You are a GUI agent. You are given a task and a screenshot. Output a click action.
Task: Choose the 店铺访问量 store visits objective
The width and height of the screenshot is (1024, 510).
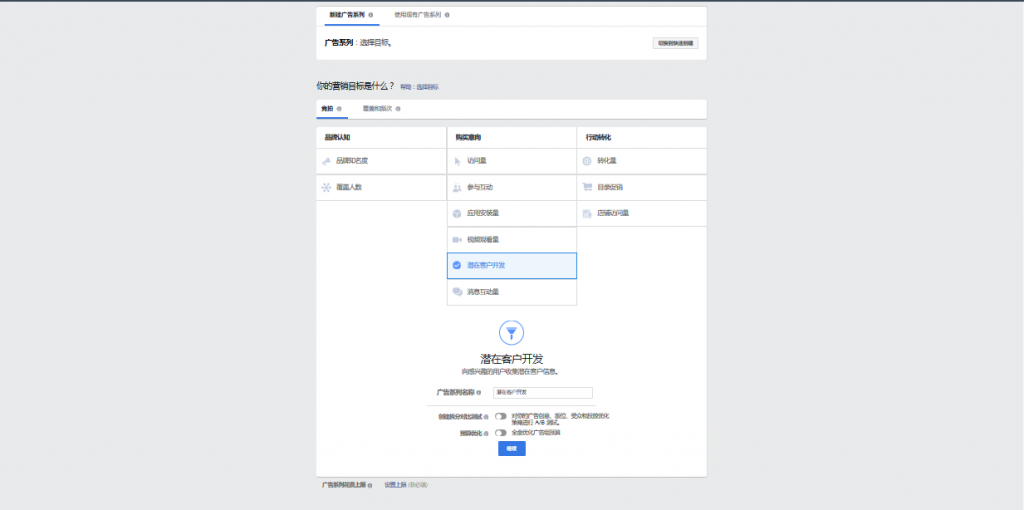click(x=641, y=214)
